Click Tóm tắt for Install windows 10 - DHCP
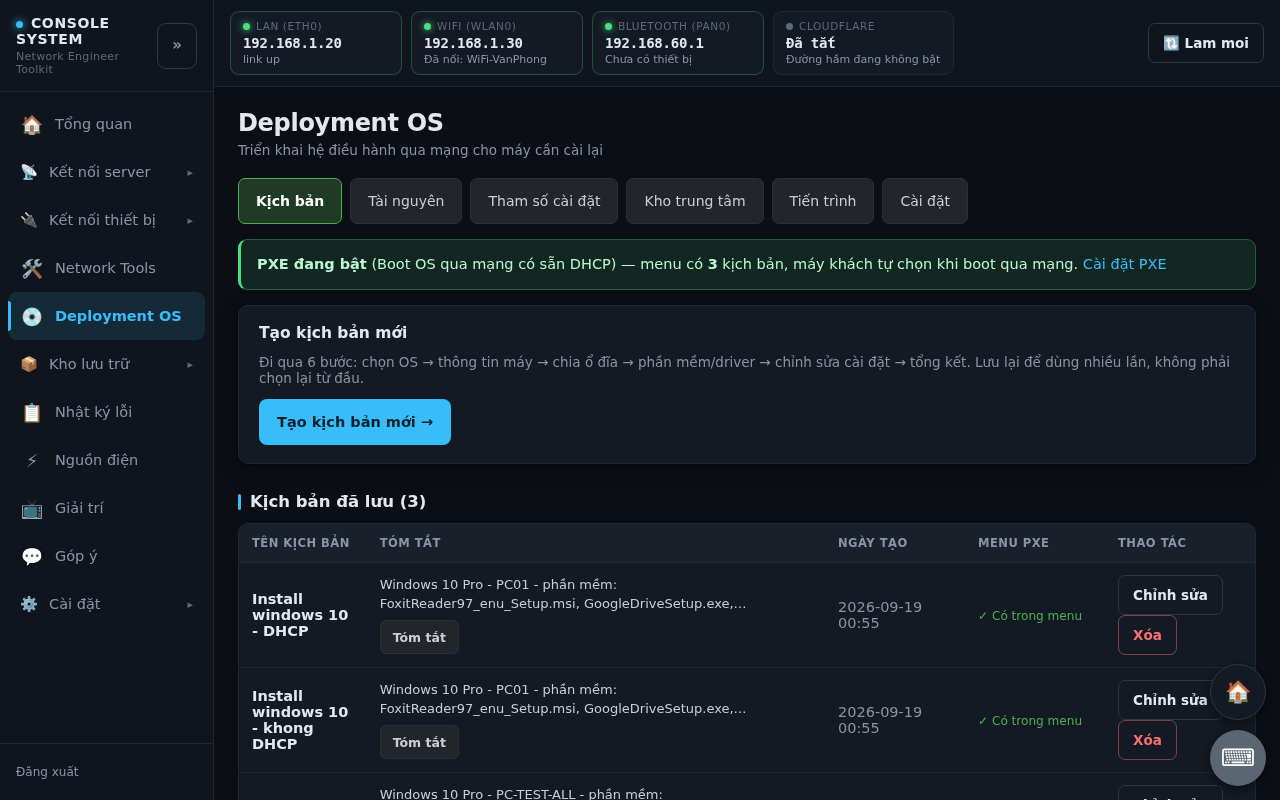Viewport: 1280px width, 800px height. [x=419, y=637]
